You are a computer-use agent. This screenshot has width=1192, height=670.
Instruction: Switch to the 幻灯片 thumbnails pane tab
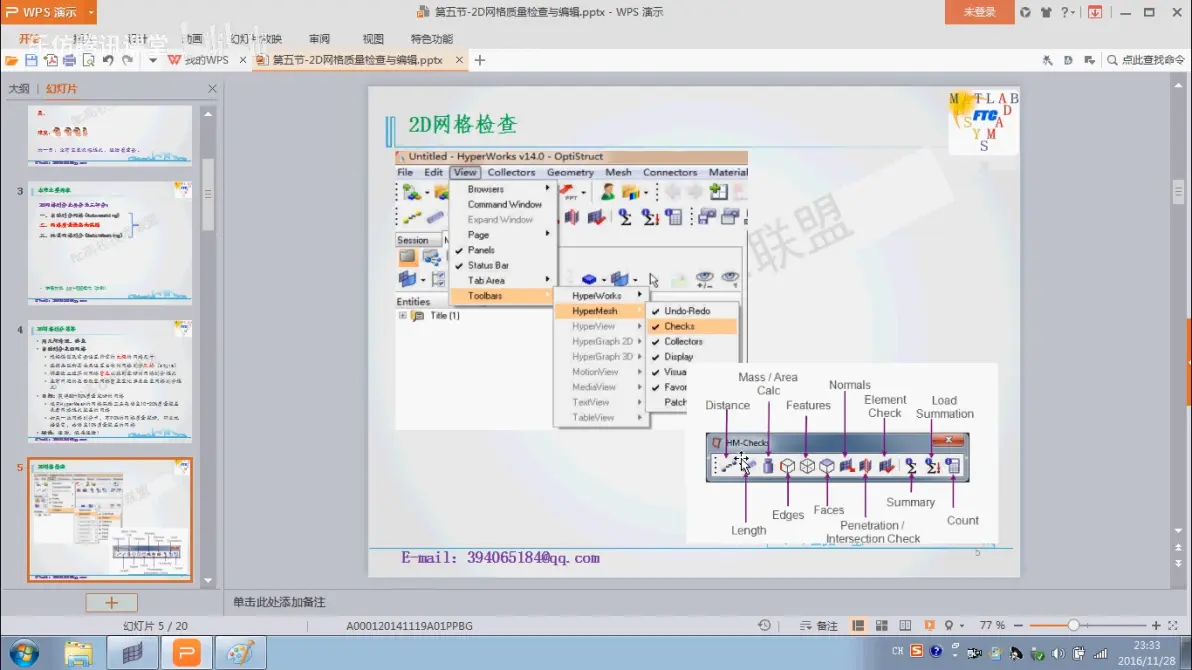62,89
